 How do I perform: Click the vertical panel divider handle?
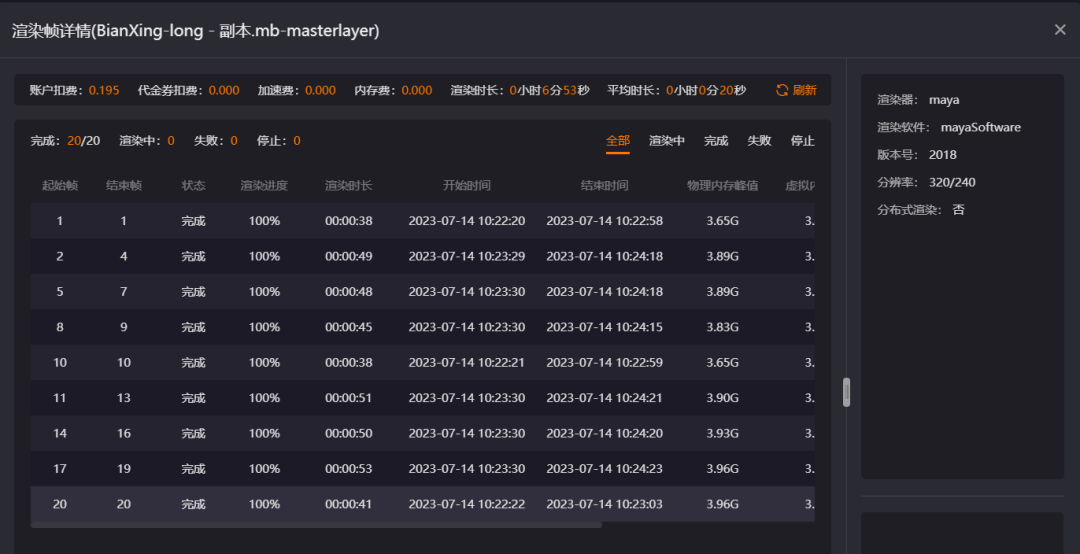click(x=847, y=392)
